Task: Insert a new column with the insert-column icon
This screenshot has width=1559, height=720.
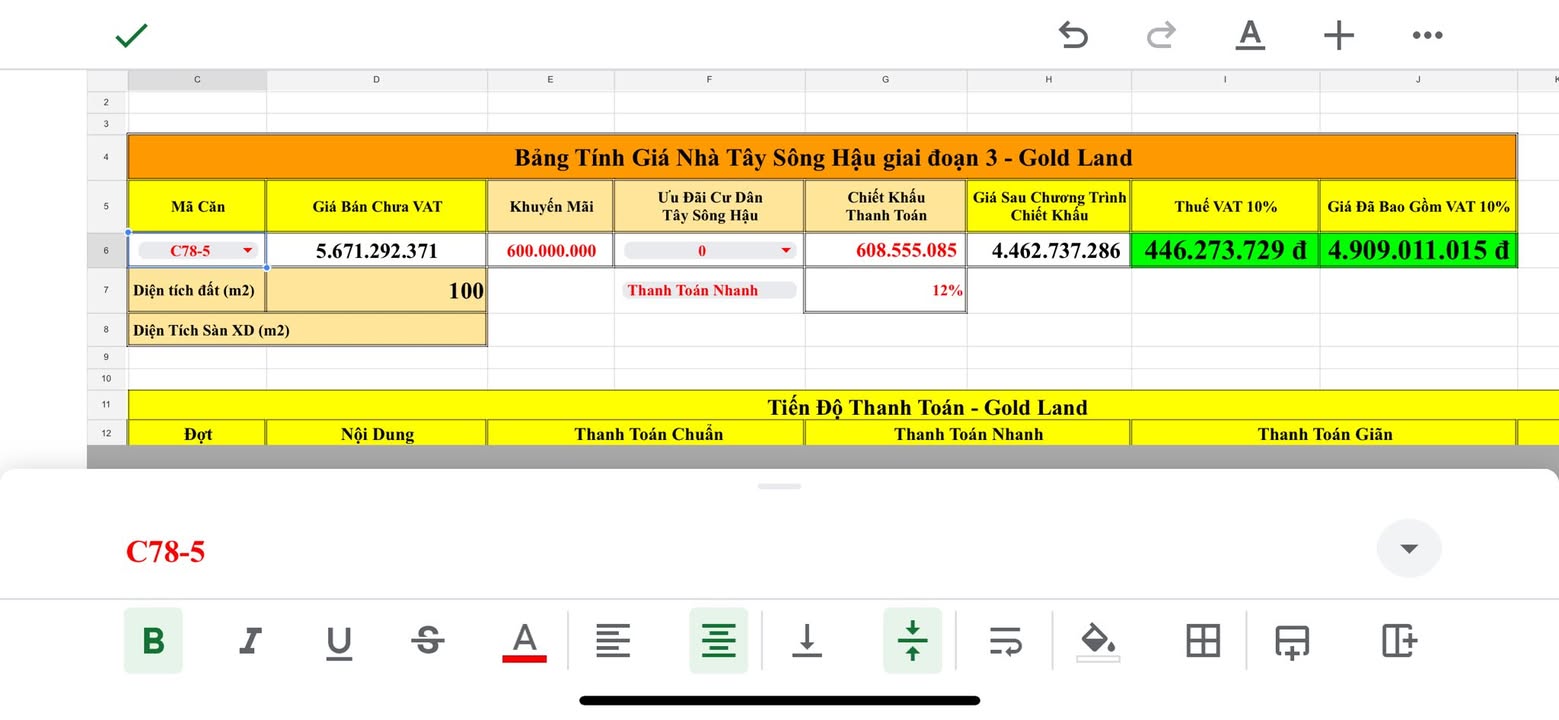Action: pyautogui.click(x=1397, y=641)
